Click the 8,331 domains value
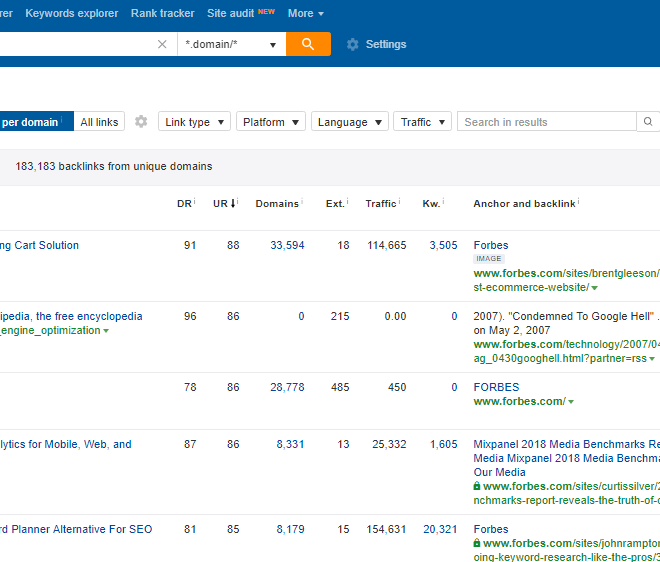The image size is (660, 562). [290, 444]
